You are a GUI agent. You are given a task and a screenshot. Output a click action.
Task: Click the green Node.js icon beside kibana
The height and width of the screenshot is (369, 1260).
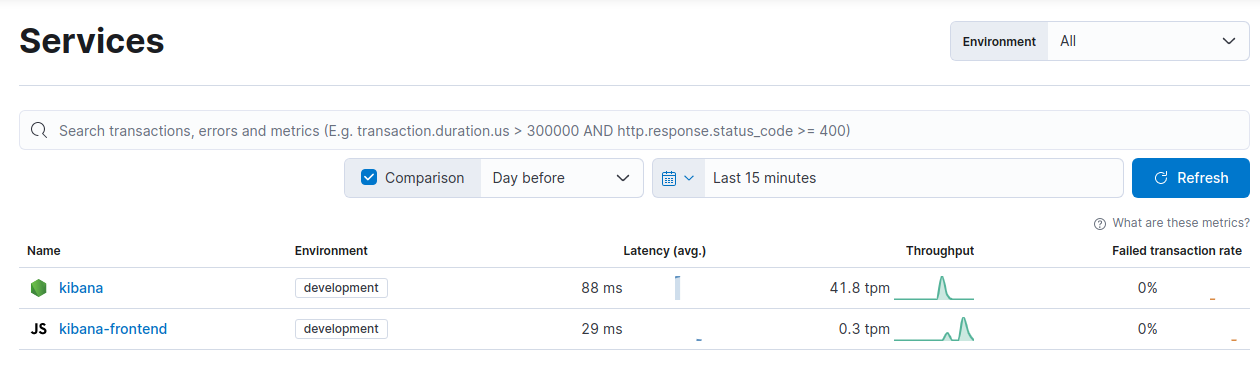[x=38, y=288]
